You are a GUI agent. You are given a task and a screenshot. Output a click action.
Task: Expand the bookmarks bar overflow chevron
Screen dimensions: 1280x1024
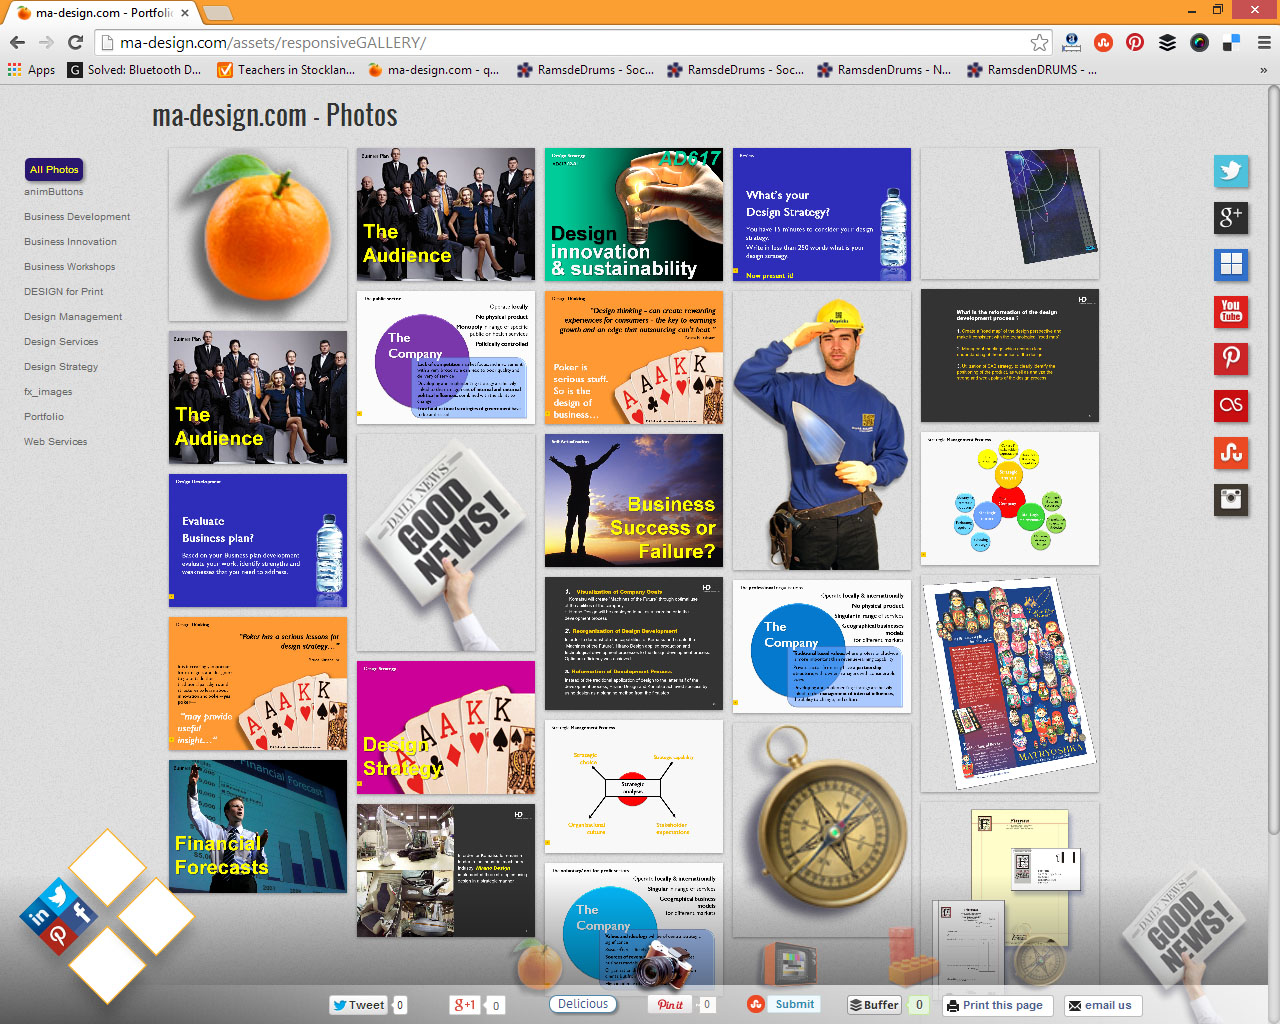[x=1263, y=70]
